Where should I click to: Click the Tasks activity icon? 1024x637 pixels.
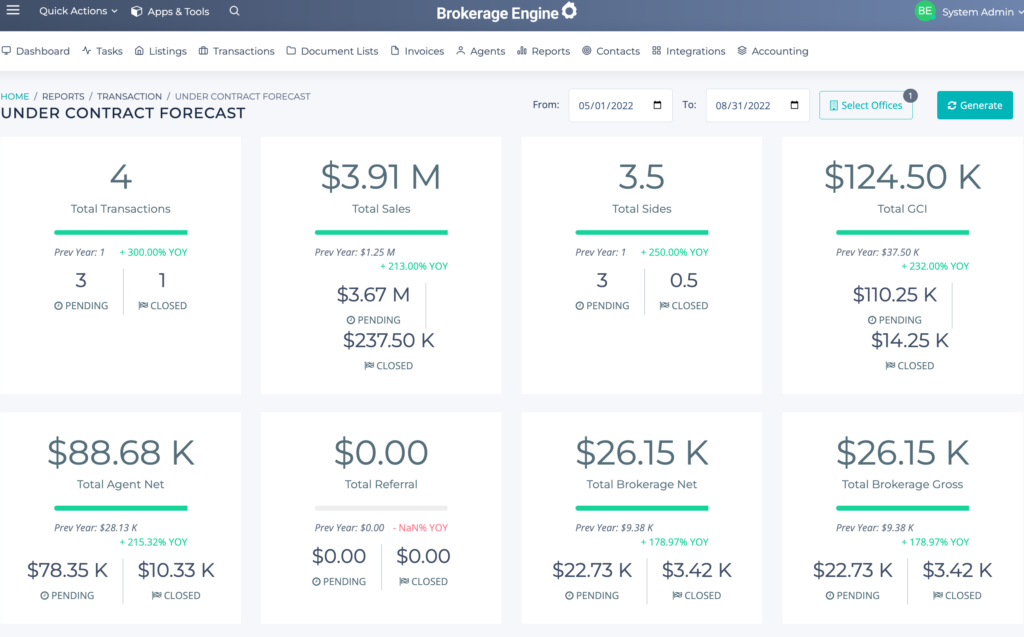87,50
